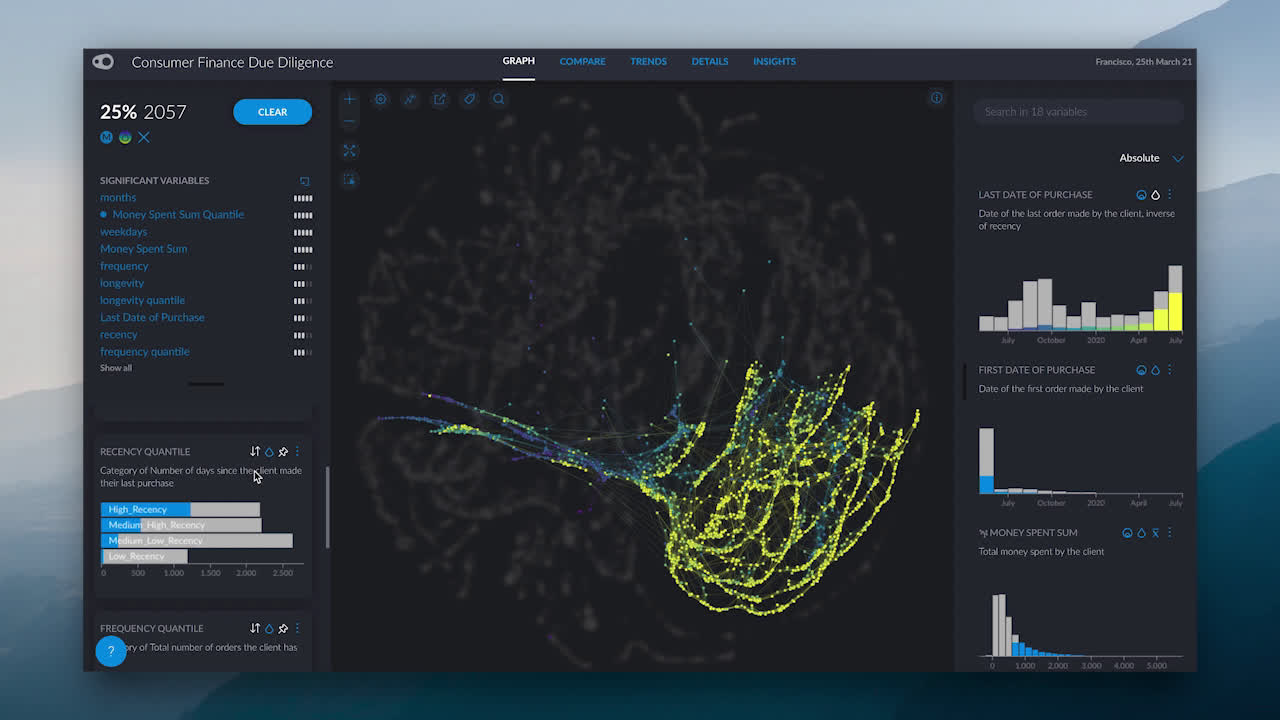Click the blue M selection badge icon
1280x720 pixels.
[106, 137]
